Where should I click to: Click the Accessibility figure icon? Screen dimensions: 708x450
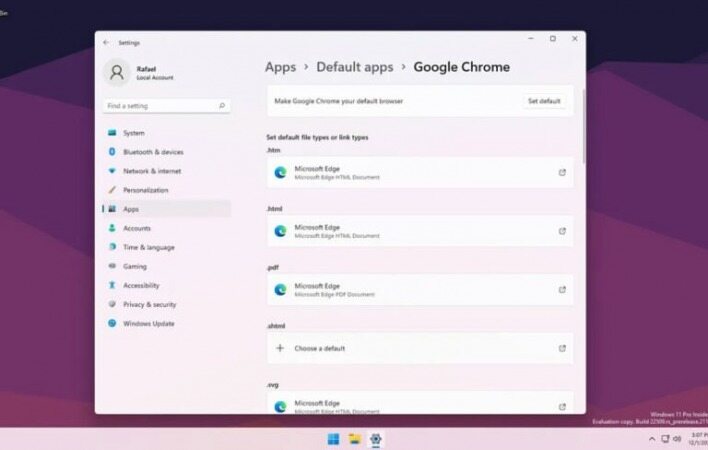click(x=112, y=285)
